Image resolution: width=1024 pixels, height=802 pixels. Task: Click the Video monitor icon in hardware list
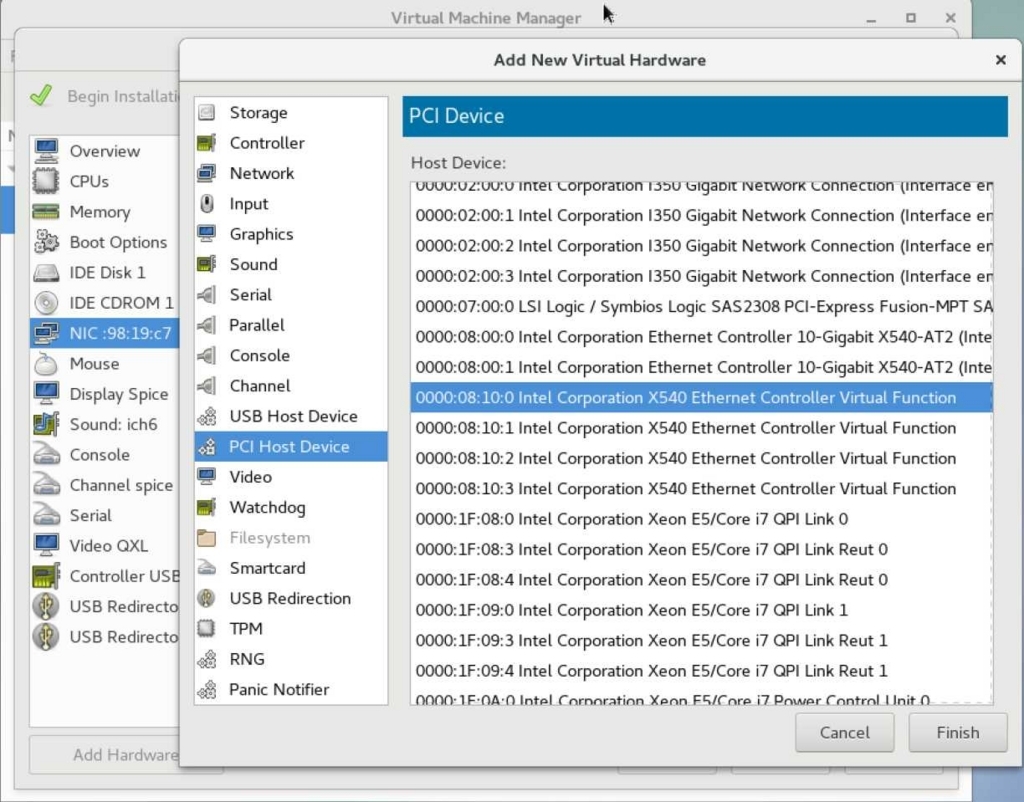point(207,477)
